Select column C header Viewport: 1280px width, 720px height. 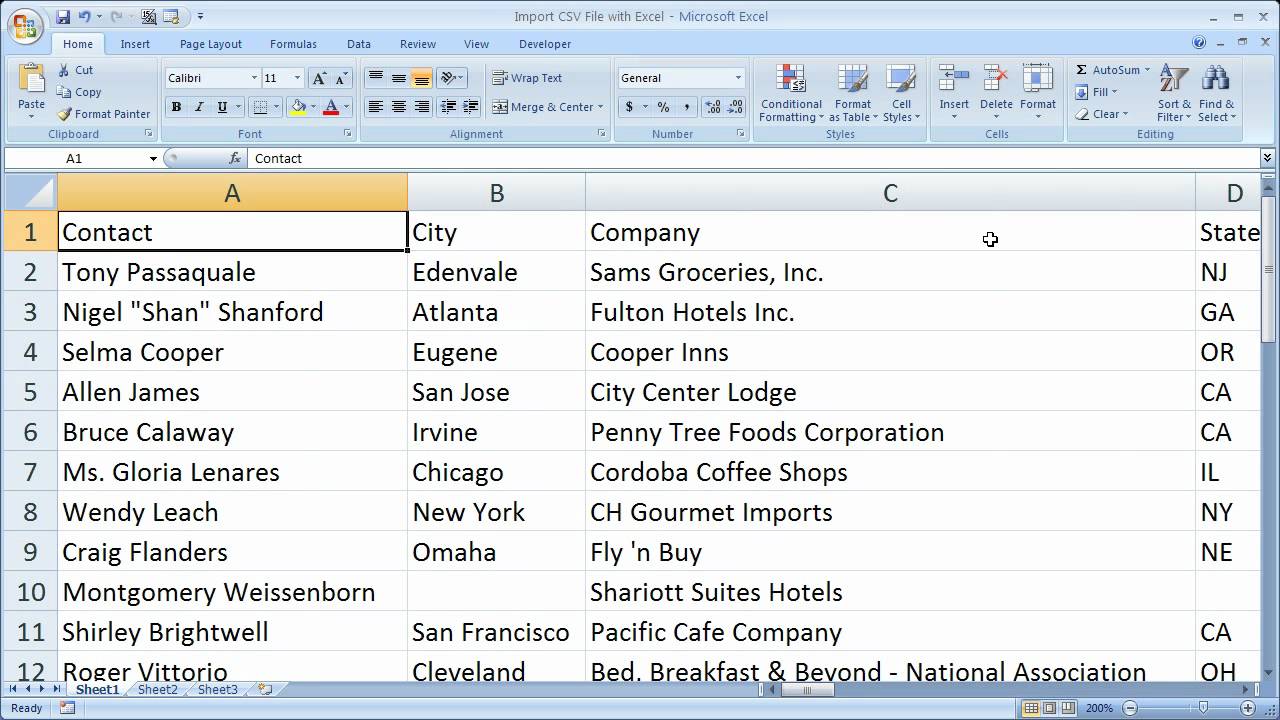(890, 193)
